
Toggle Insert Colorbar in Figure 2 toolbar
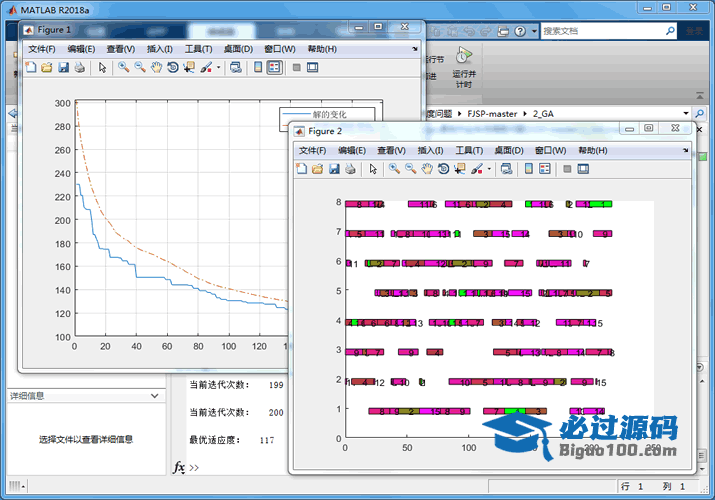point(529,169)
